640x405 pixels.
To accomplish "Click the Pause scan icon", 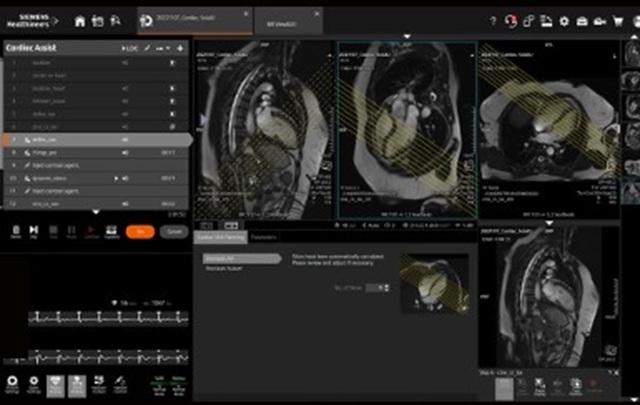I will click(x=71, y=231).
